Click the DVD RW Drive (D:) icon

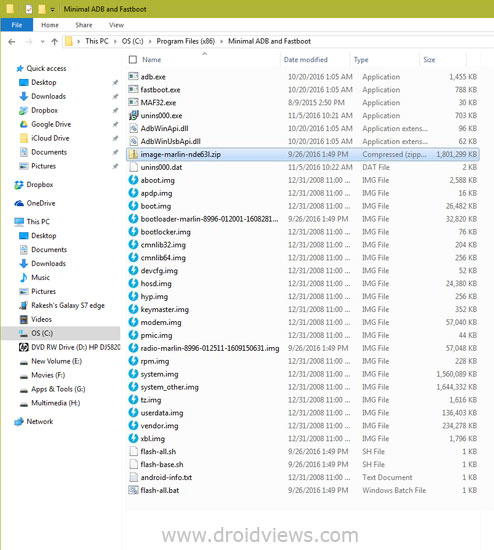[24, 347]
